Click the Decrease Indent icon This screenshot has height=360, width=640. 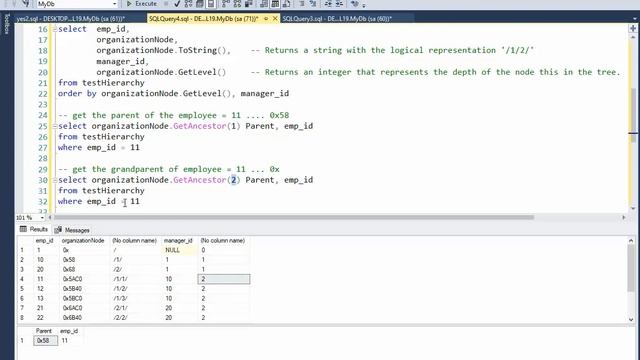[328, 4]
